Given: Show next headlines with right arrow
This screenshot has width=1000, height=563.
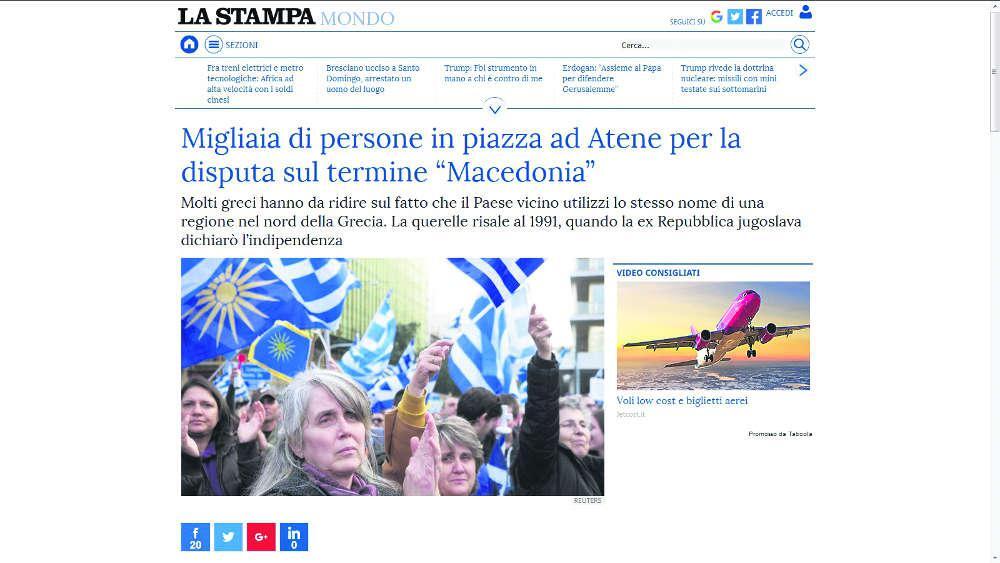Looking at the screenshot, I should [804, 71].
